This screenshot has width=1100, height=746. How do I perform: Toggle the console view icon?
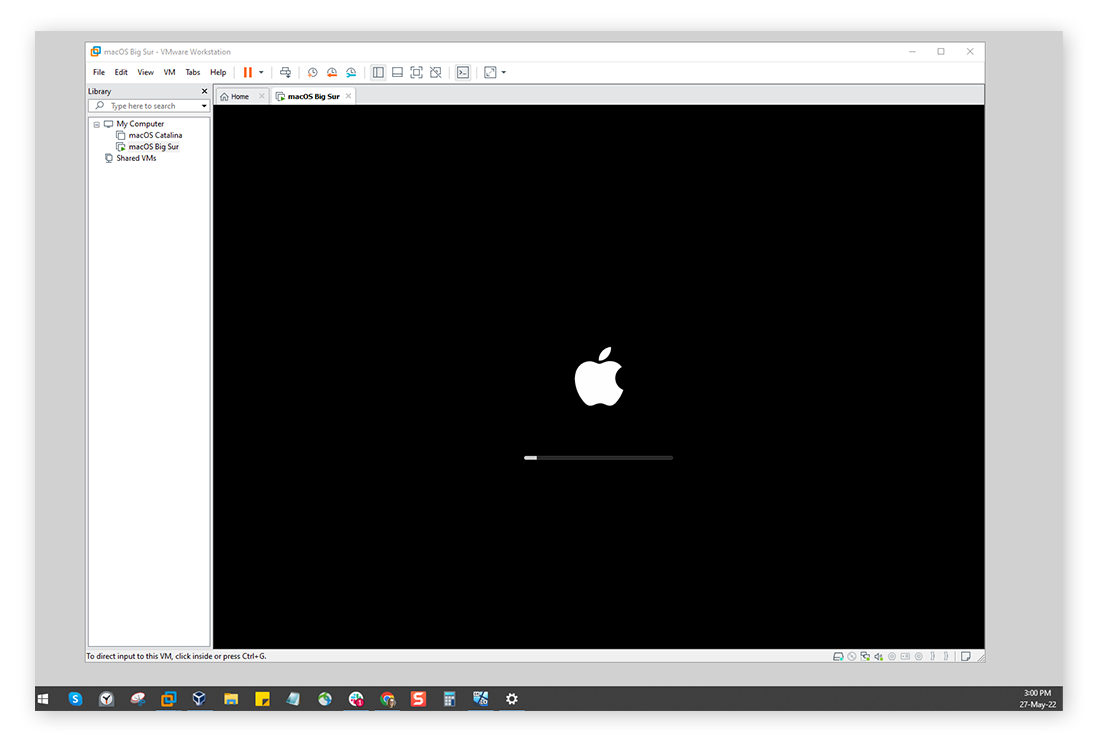pos(463,72)
